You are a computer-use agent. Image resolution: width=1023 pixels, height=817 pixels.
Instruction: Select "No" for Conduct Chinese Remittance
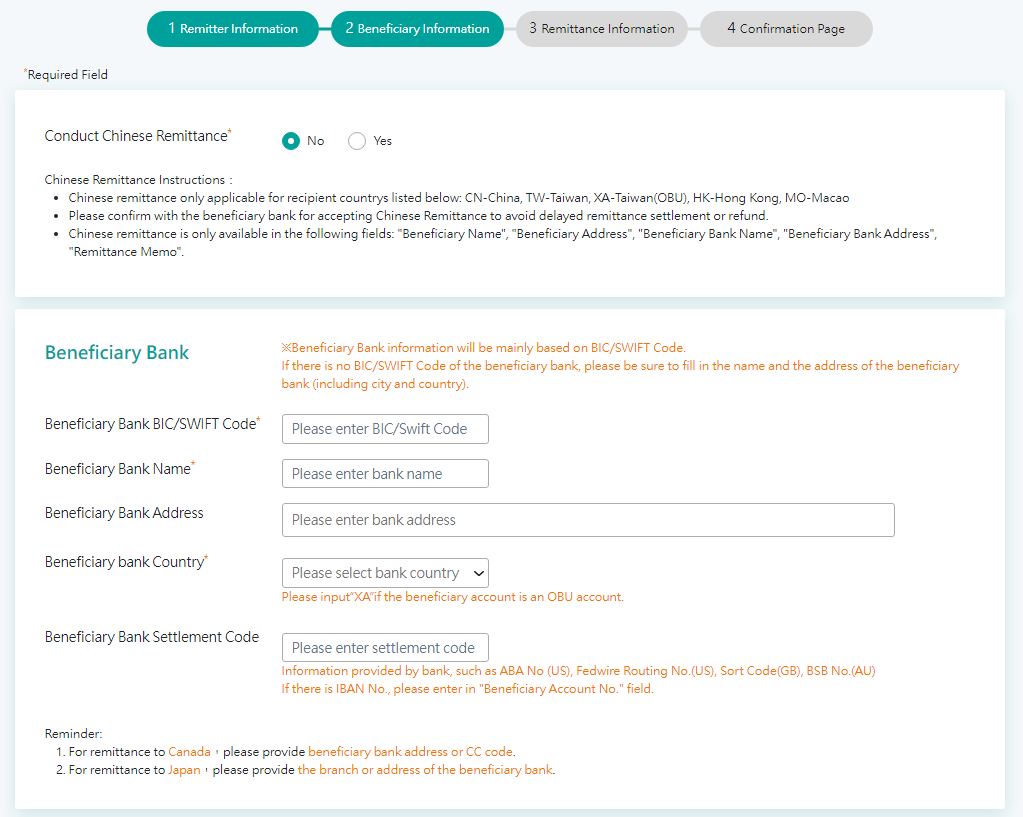coord(291,141)
